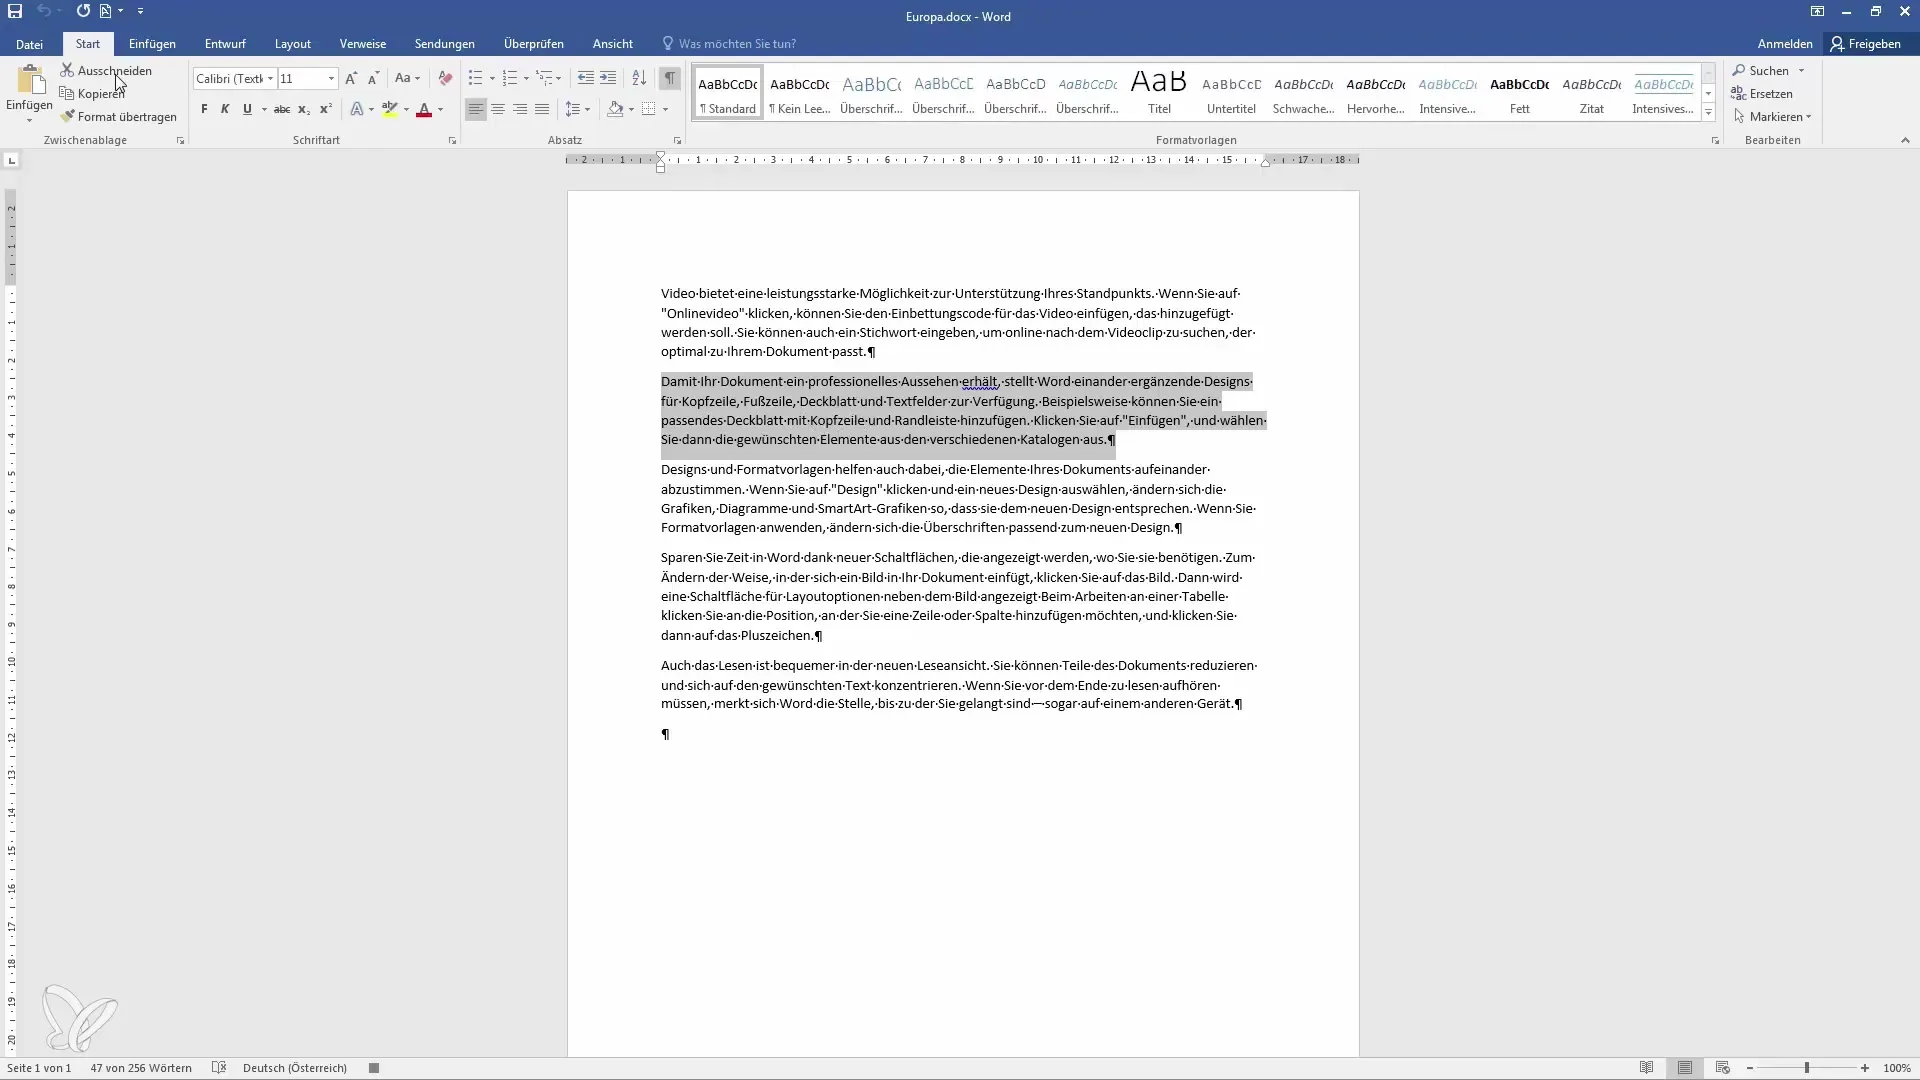The width and height of the screenshot is (1920, 1080).
Task: Switch to Verweise ribbon tab
Action: (362, 44)
